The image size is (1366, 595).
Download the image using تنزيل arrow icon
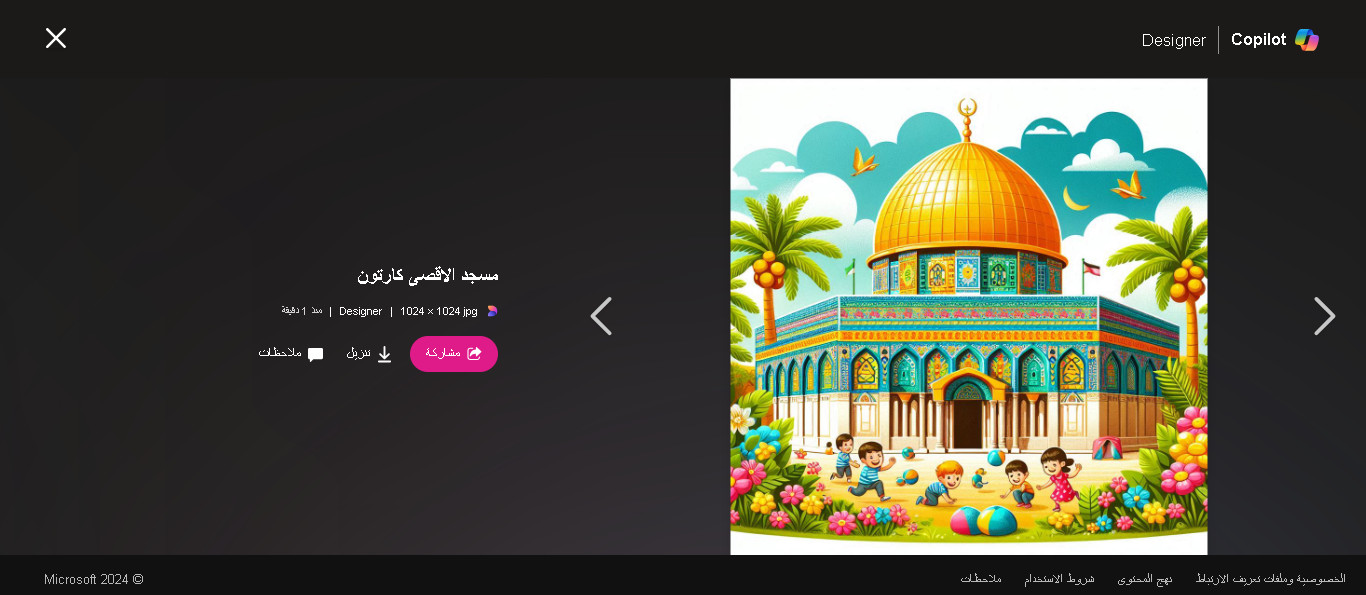point(384,354)
